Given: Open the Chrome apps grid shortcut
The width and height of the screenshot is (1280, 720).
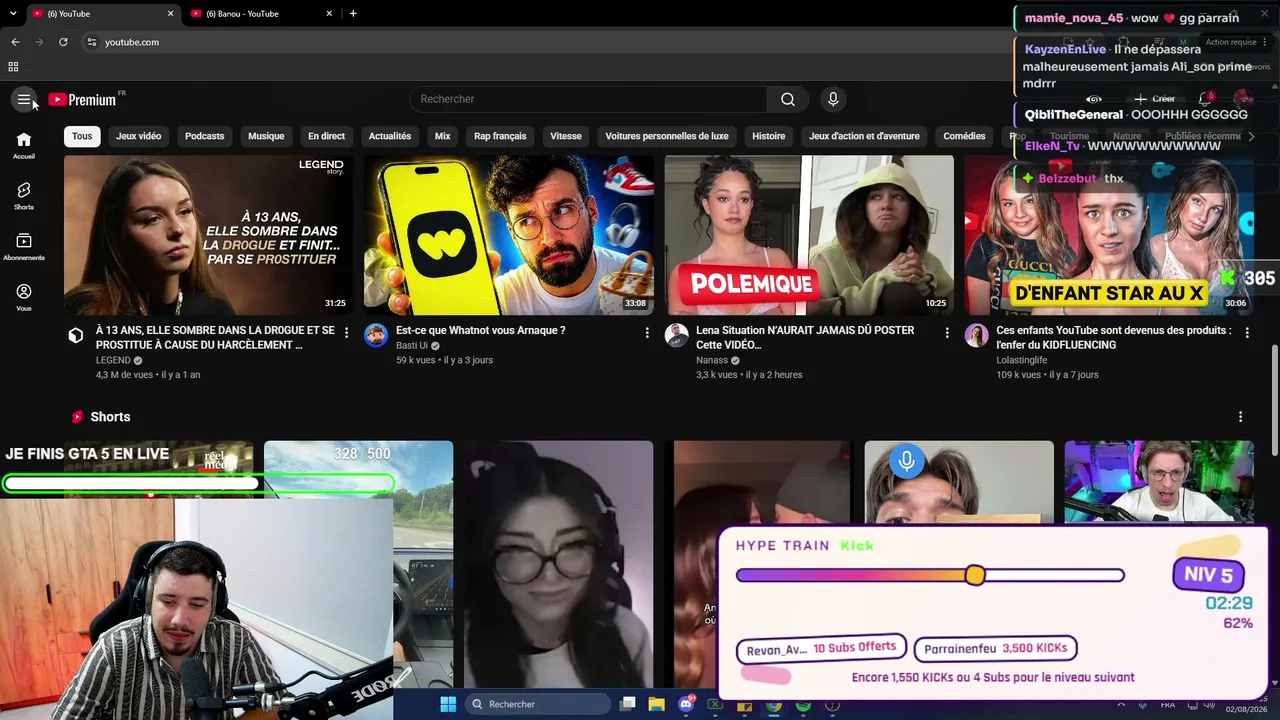Looking at the screenshot, I should point(13,67).
